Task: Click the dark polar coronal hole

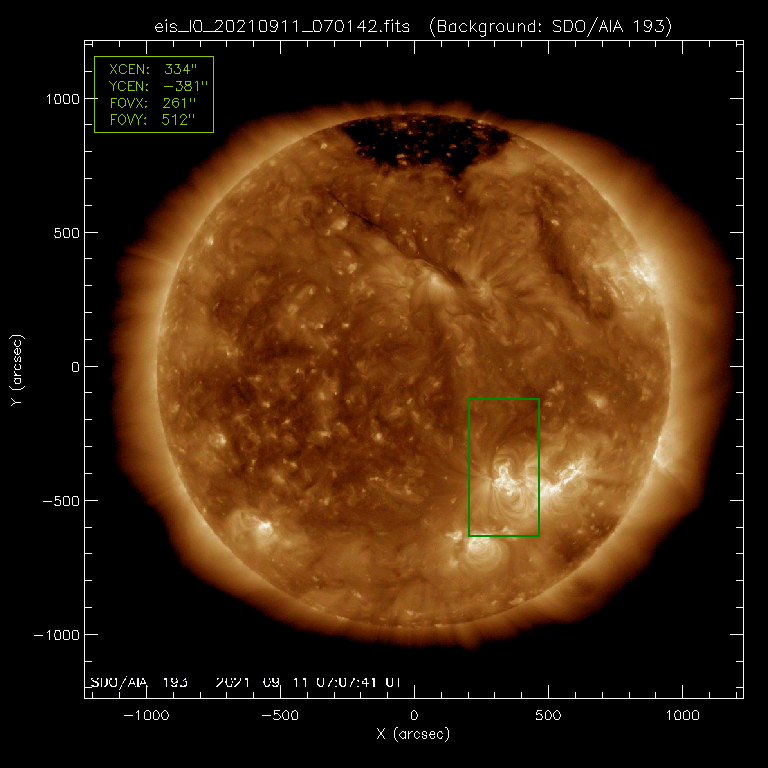Action: (425, 145)
